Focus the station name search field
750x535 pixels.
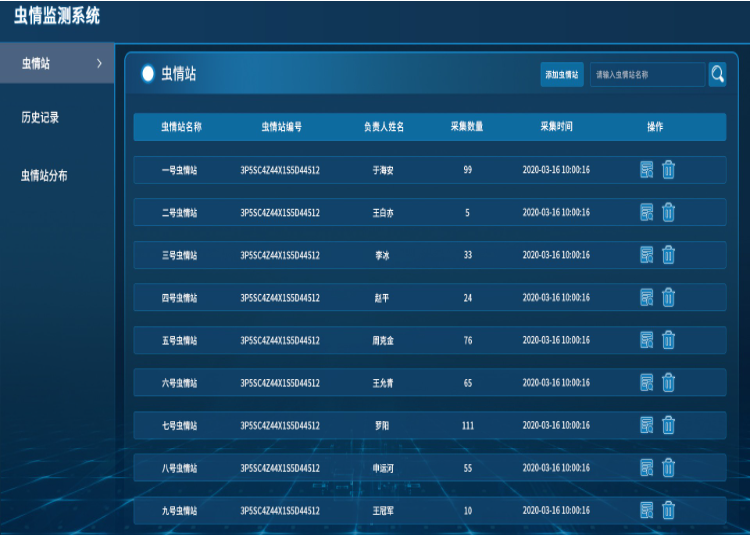pyautogui.click(x=648, y=75)
